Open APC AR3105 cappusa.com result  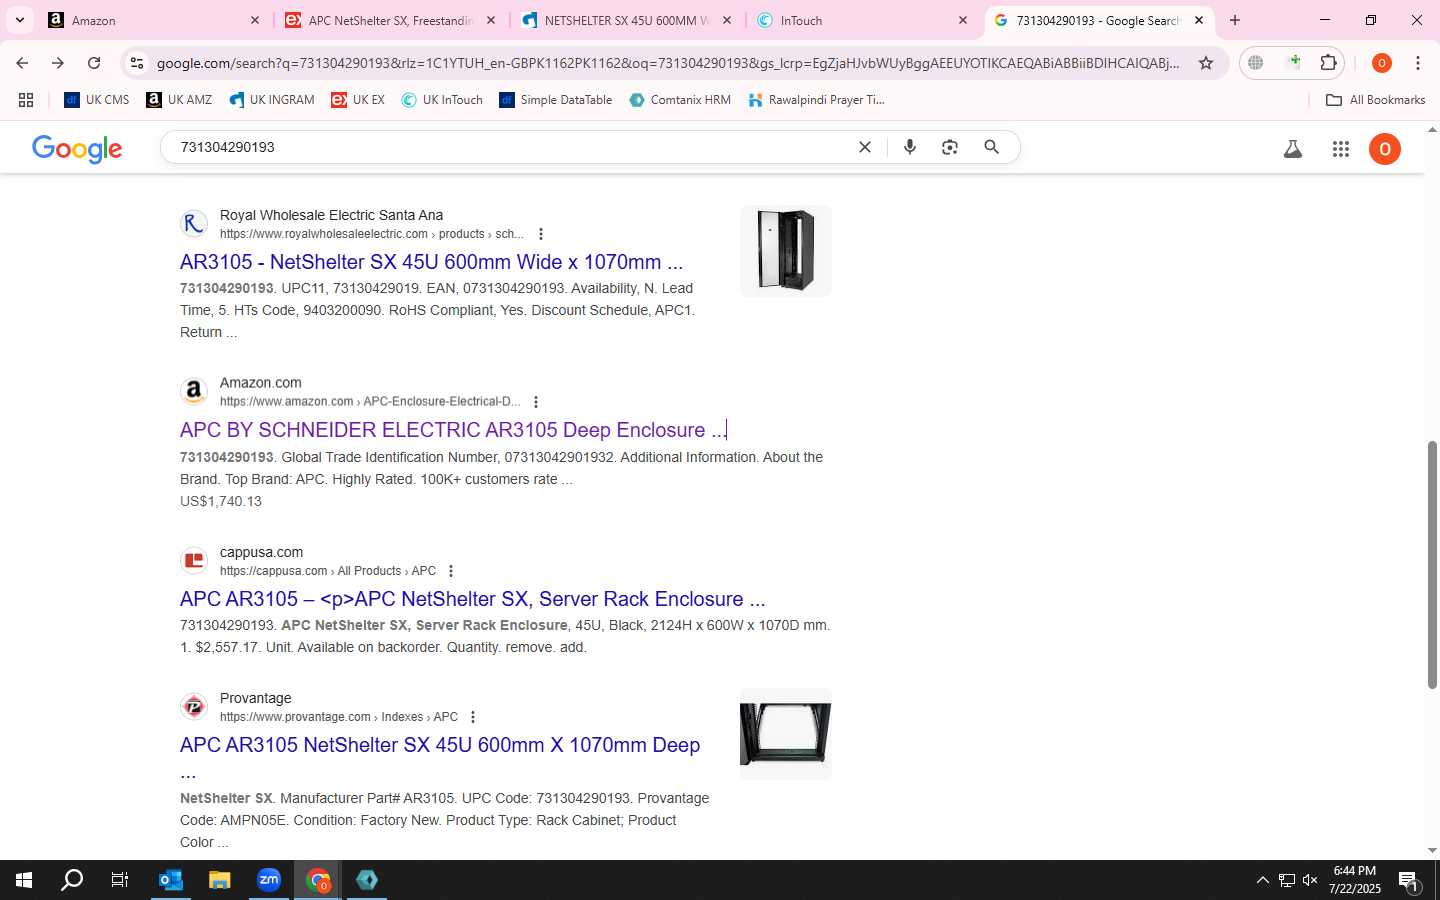(472, 599)
